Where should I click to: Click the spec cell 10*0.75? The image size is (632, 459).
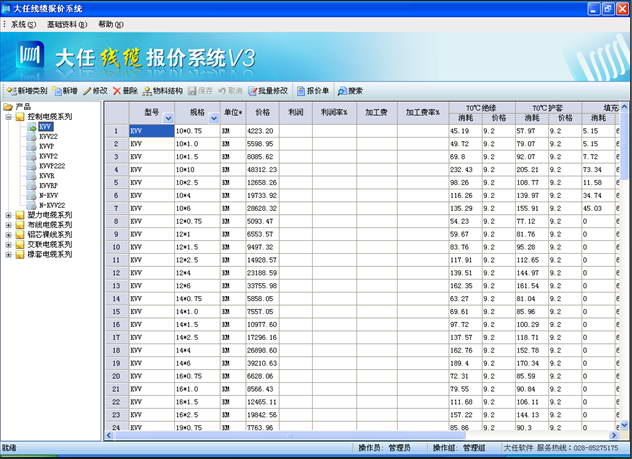click(197, 131)
